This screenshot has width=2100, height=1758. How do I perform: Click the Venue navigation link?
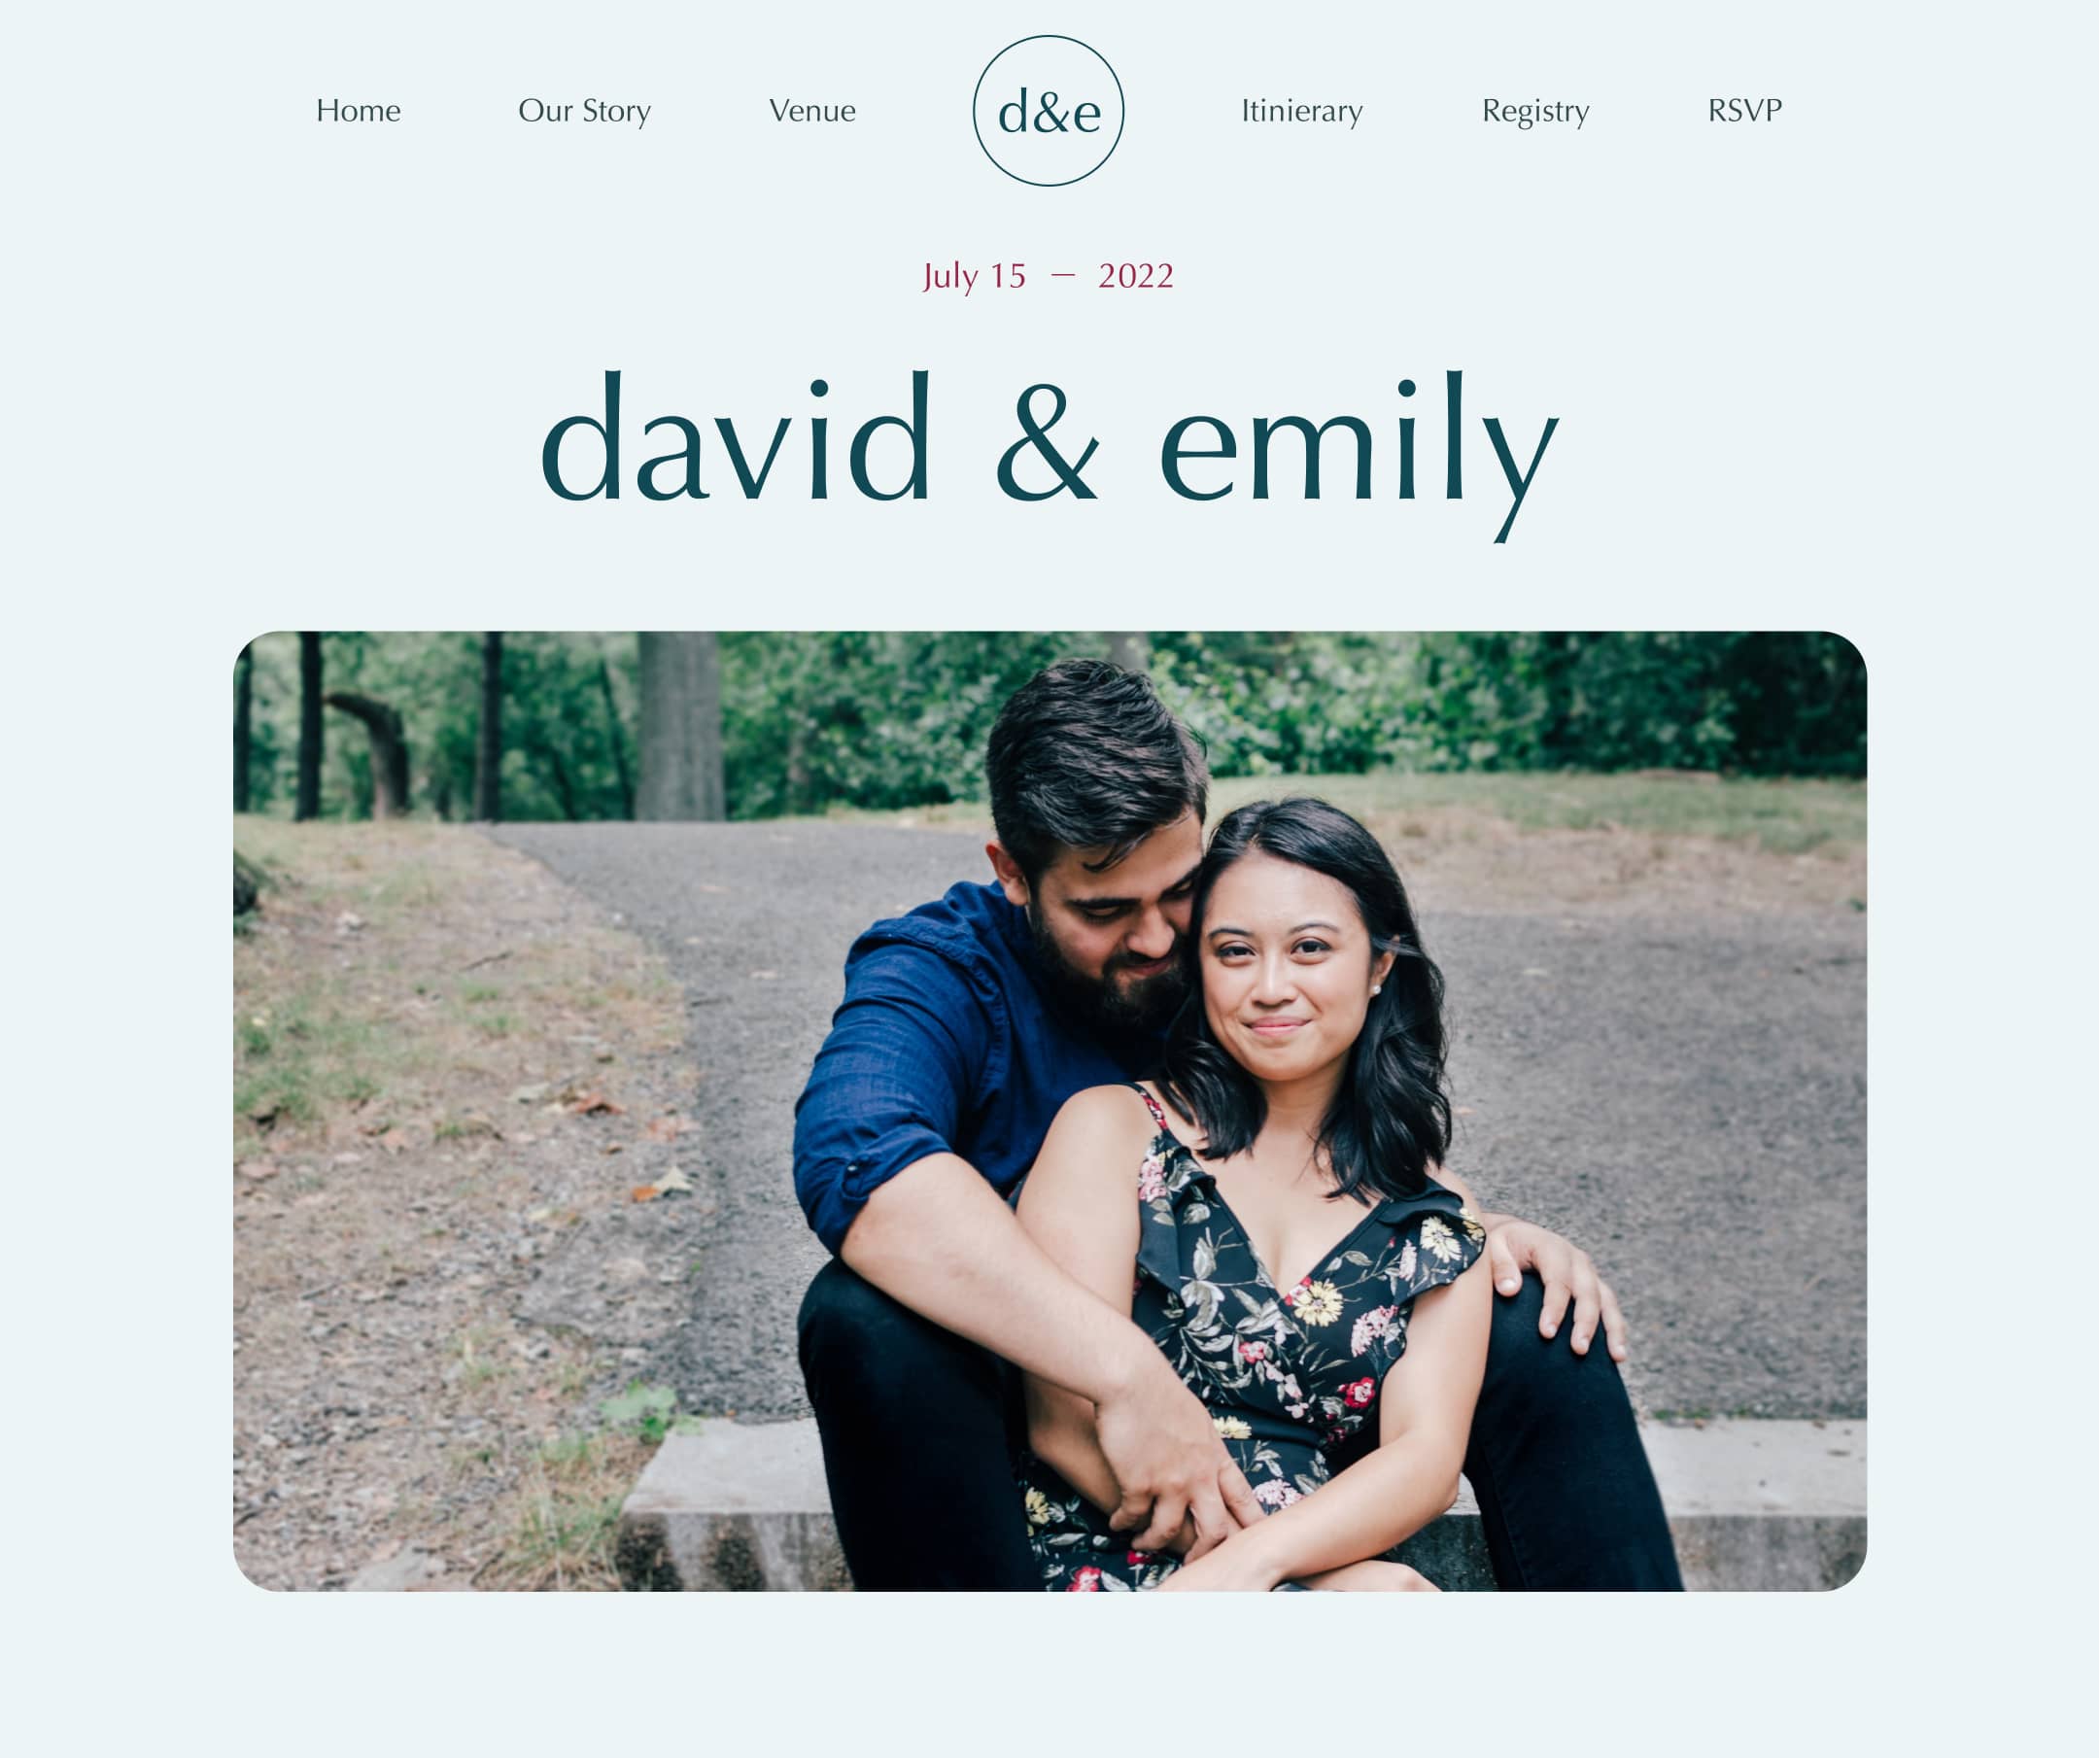point(811,110)
